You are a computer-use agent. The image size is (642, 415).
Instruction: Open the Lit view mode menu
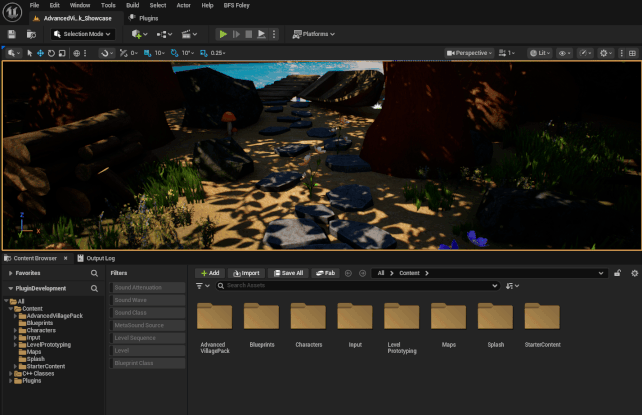(540, 53)
